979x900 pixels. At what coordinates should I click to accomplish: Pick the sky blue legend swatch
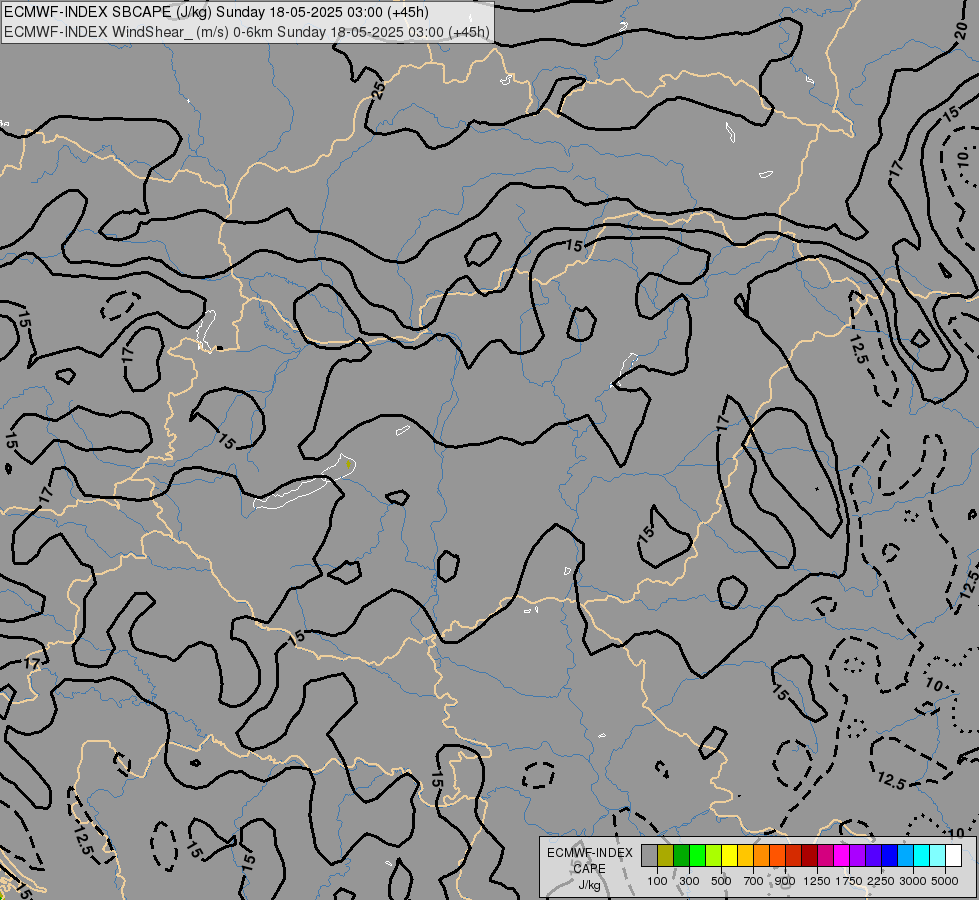(x=905, y=855)
